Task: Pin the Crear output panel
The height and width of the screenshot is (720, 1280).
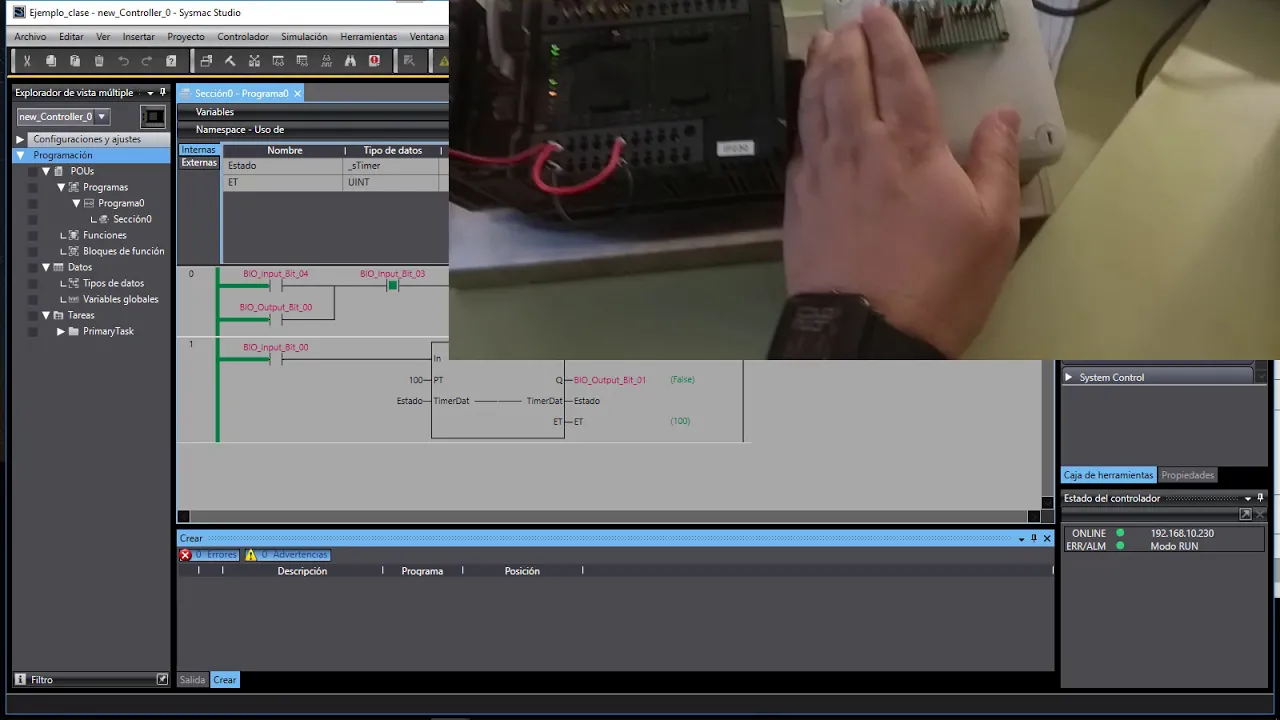Action: [x=1034, y=538]
